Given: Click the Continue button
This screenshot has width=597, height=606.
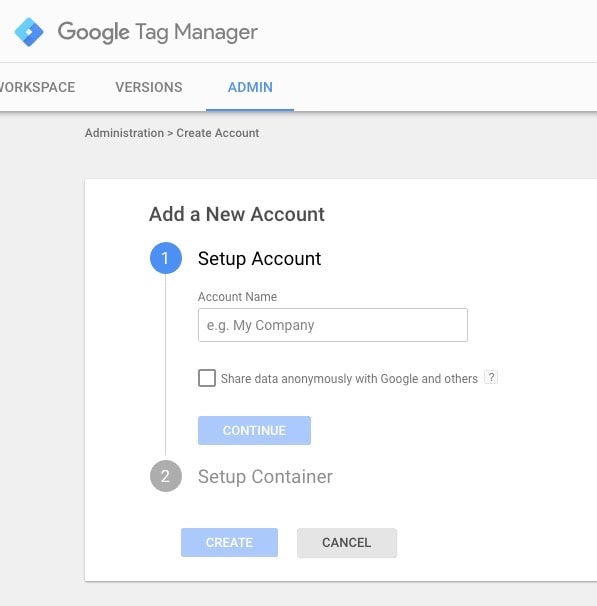Looking at the screenshot, I should click(x=254, y=431).
